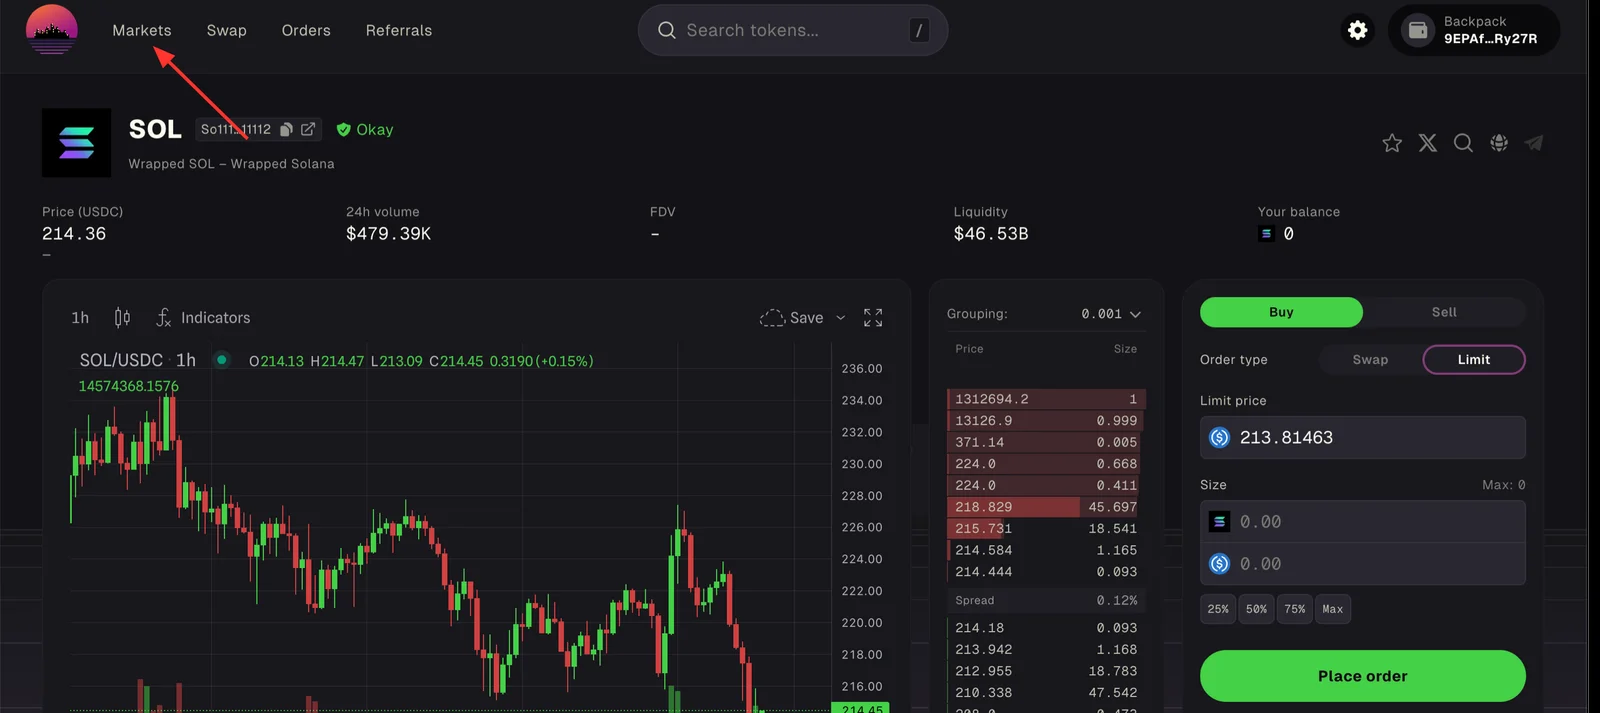Open the X (Twitter) link icon
The width and height of the screenshot is (1600, 713).
click(1428, 143)
